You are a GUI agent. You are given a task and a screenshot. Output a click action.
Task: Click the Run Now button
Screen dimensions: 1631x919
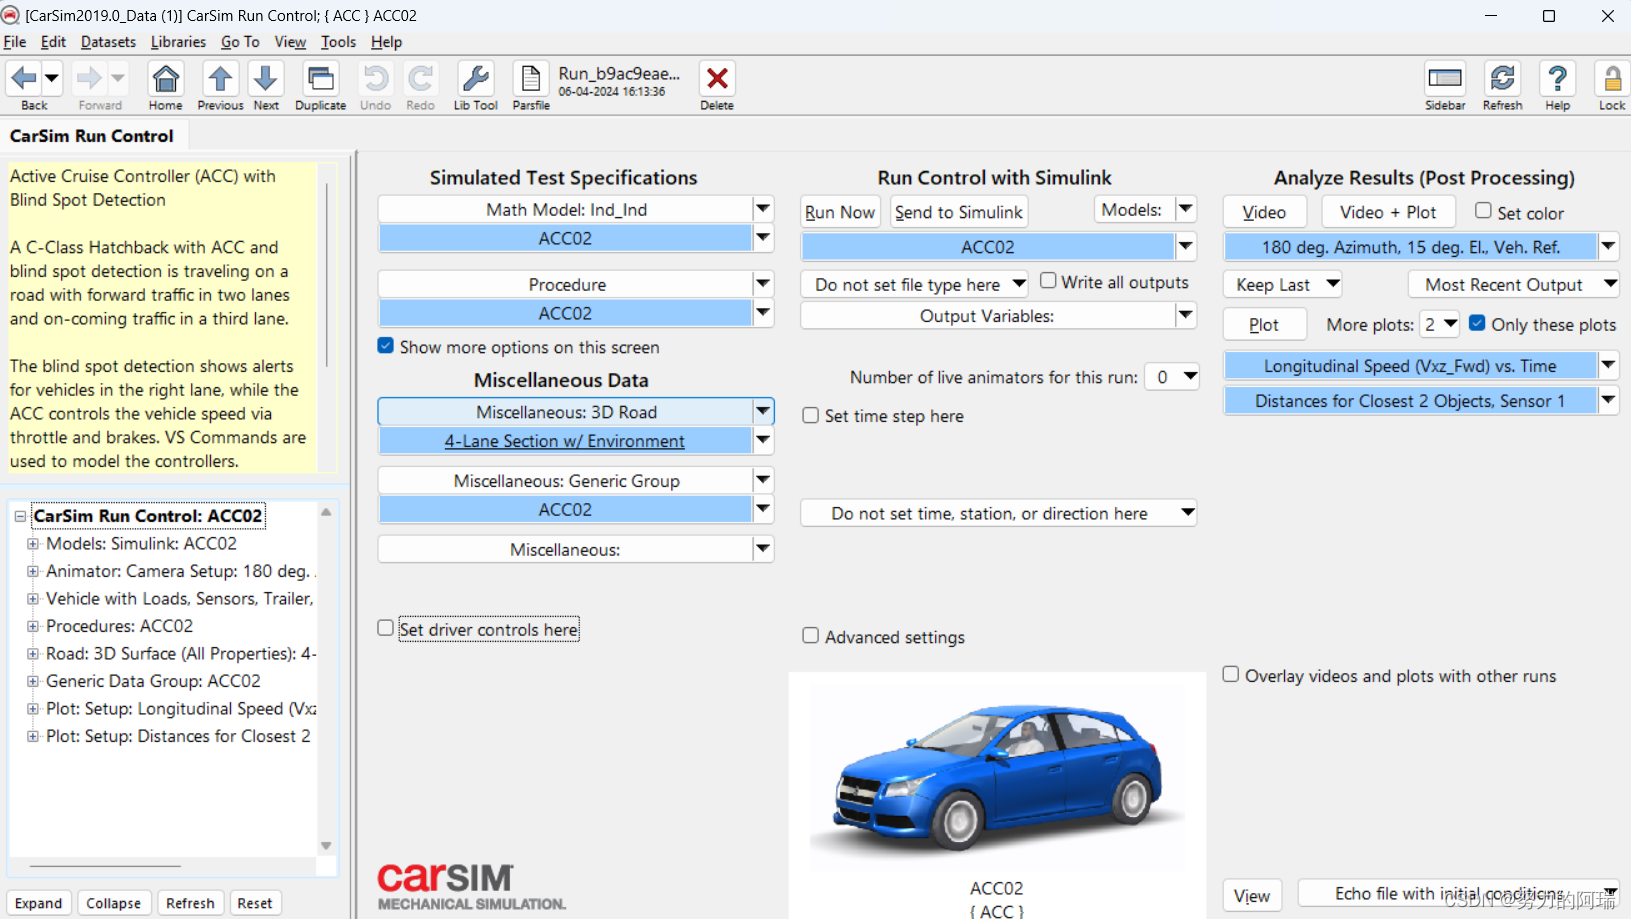click(840, 212)
